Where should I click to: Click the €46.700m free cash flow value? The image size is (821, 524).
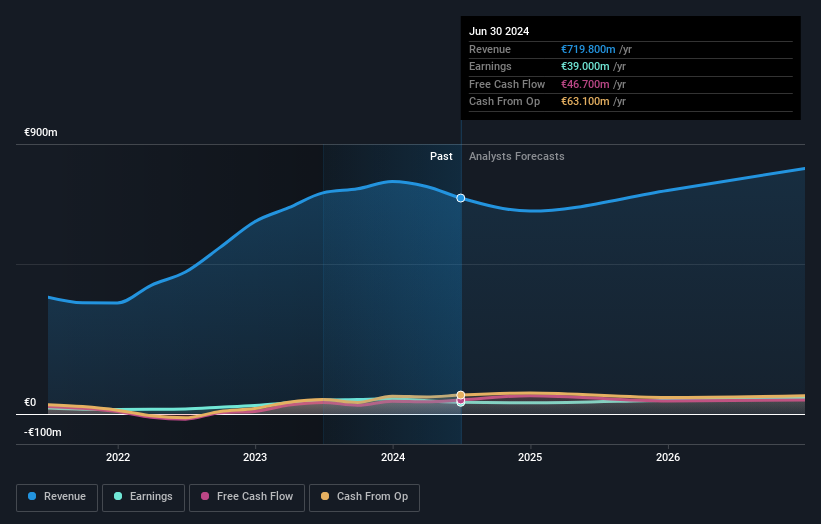tap(585, 84)
